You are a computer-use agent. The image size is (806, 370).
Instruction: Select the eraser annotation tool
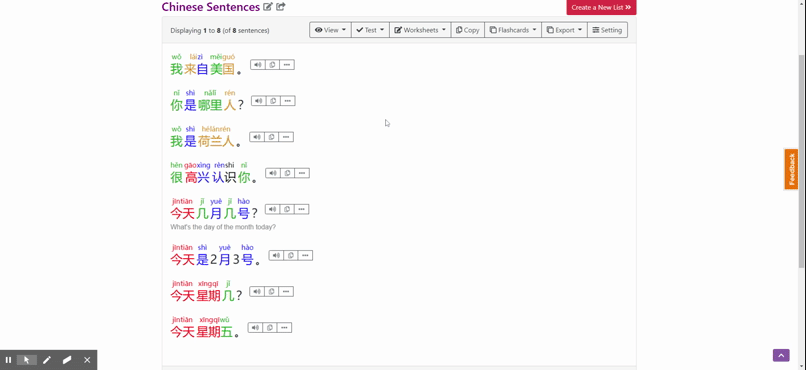67,360
